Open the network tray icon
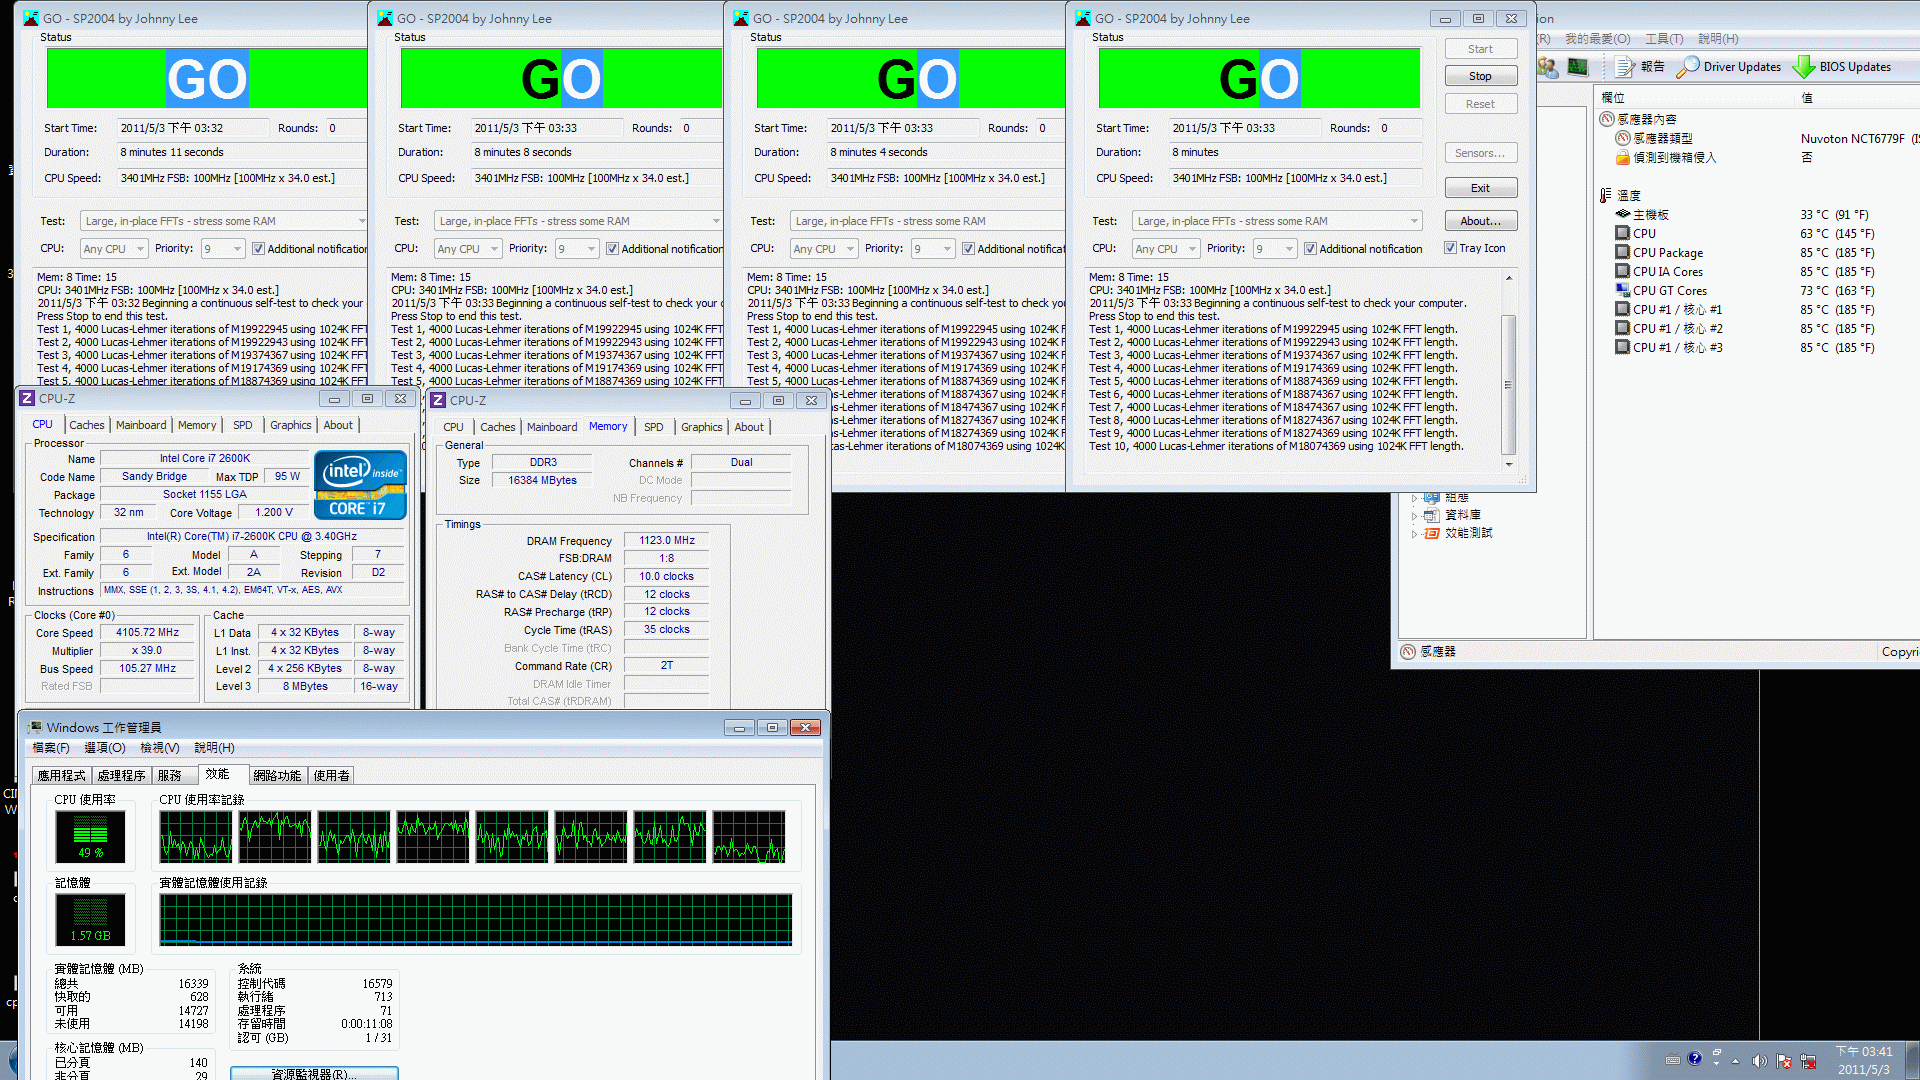Screen dimensions: 1920x1080 point(1808,1060)
